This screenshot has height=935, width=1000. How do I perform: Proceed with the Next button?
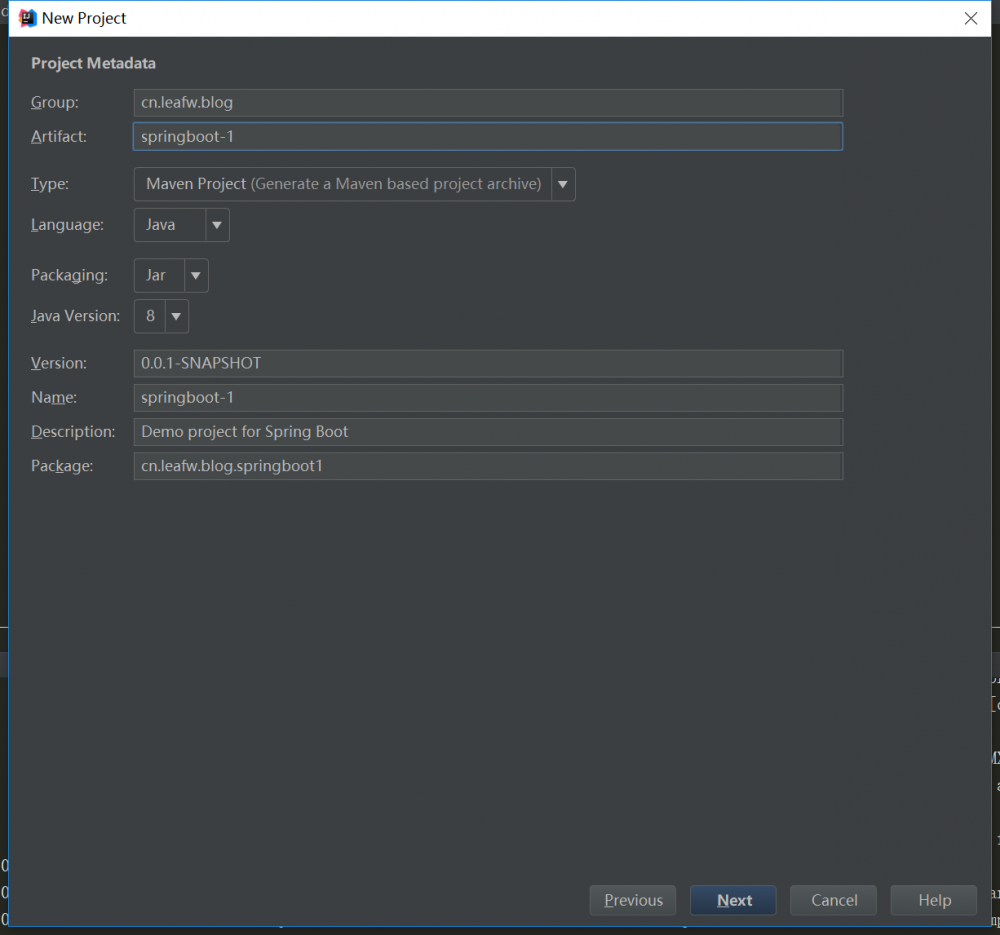tap(734, 900)
